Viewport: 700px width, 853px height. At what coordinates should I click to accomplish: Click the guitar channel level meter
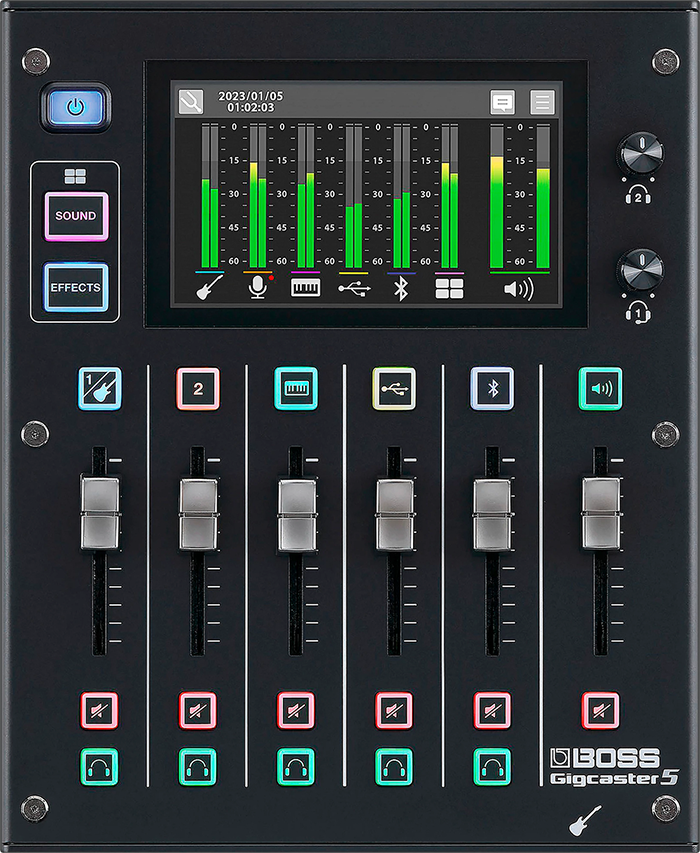pos(209,196)
